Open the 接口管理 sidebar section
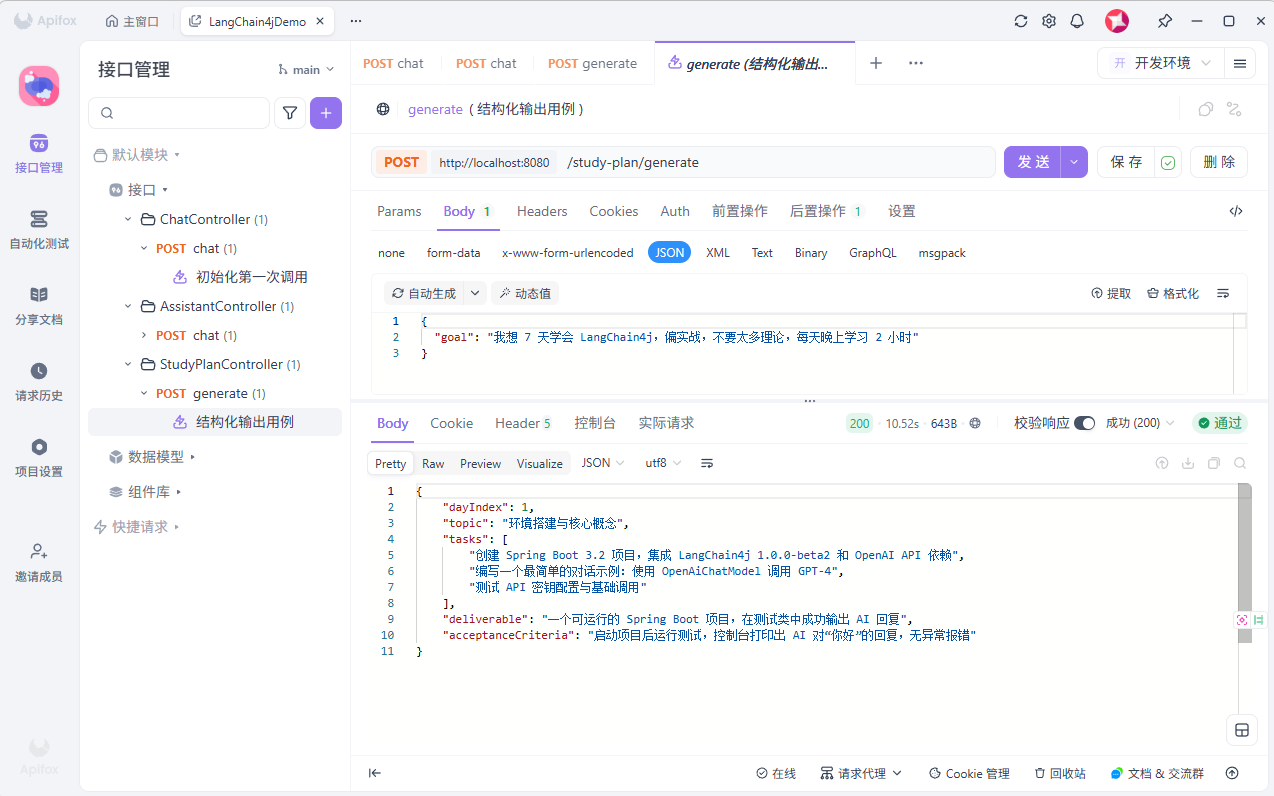1274x796 pixels. tap(39, 153)
